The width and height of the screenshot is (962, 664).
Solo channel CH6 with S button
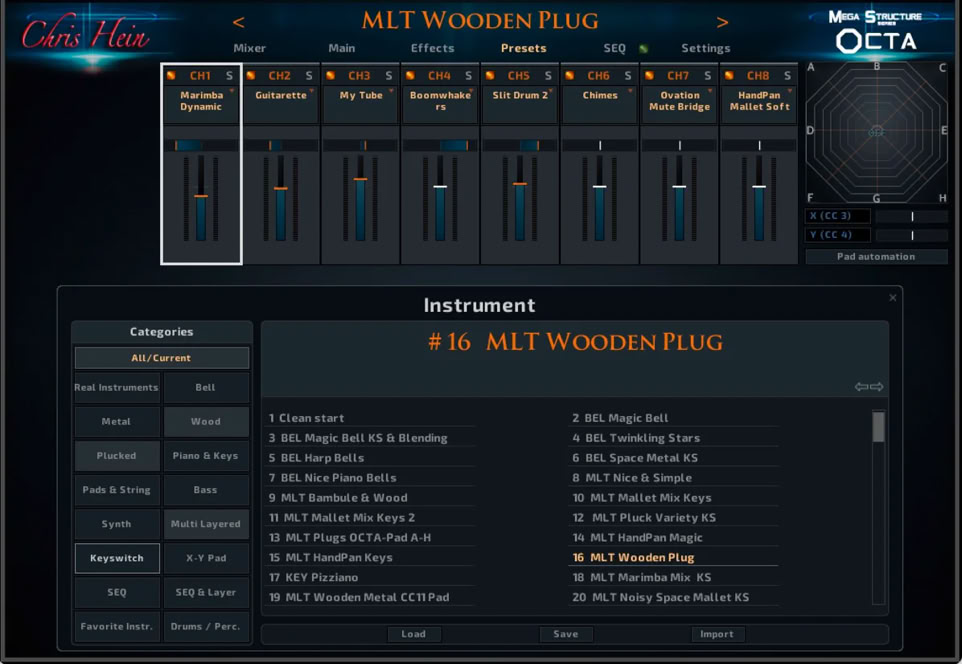coord(628,75)
